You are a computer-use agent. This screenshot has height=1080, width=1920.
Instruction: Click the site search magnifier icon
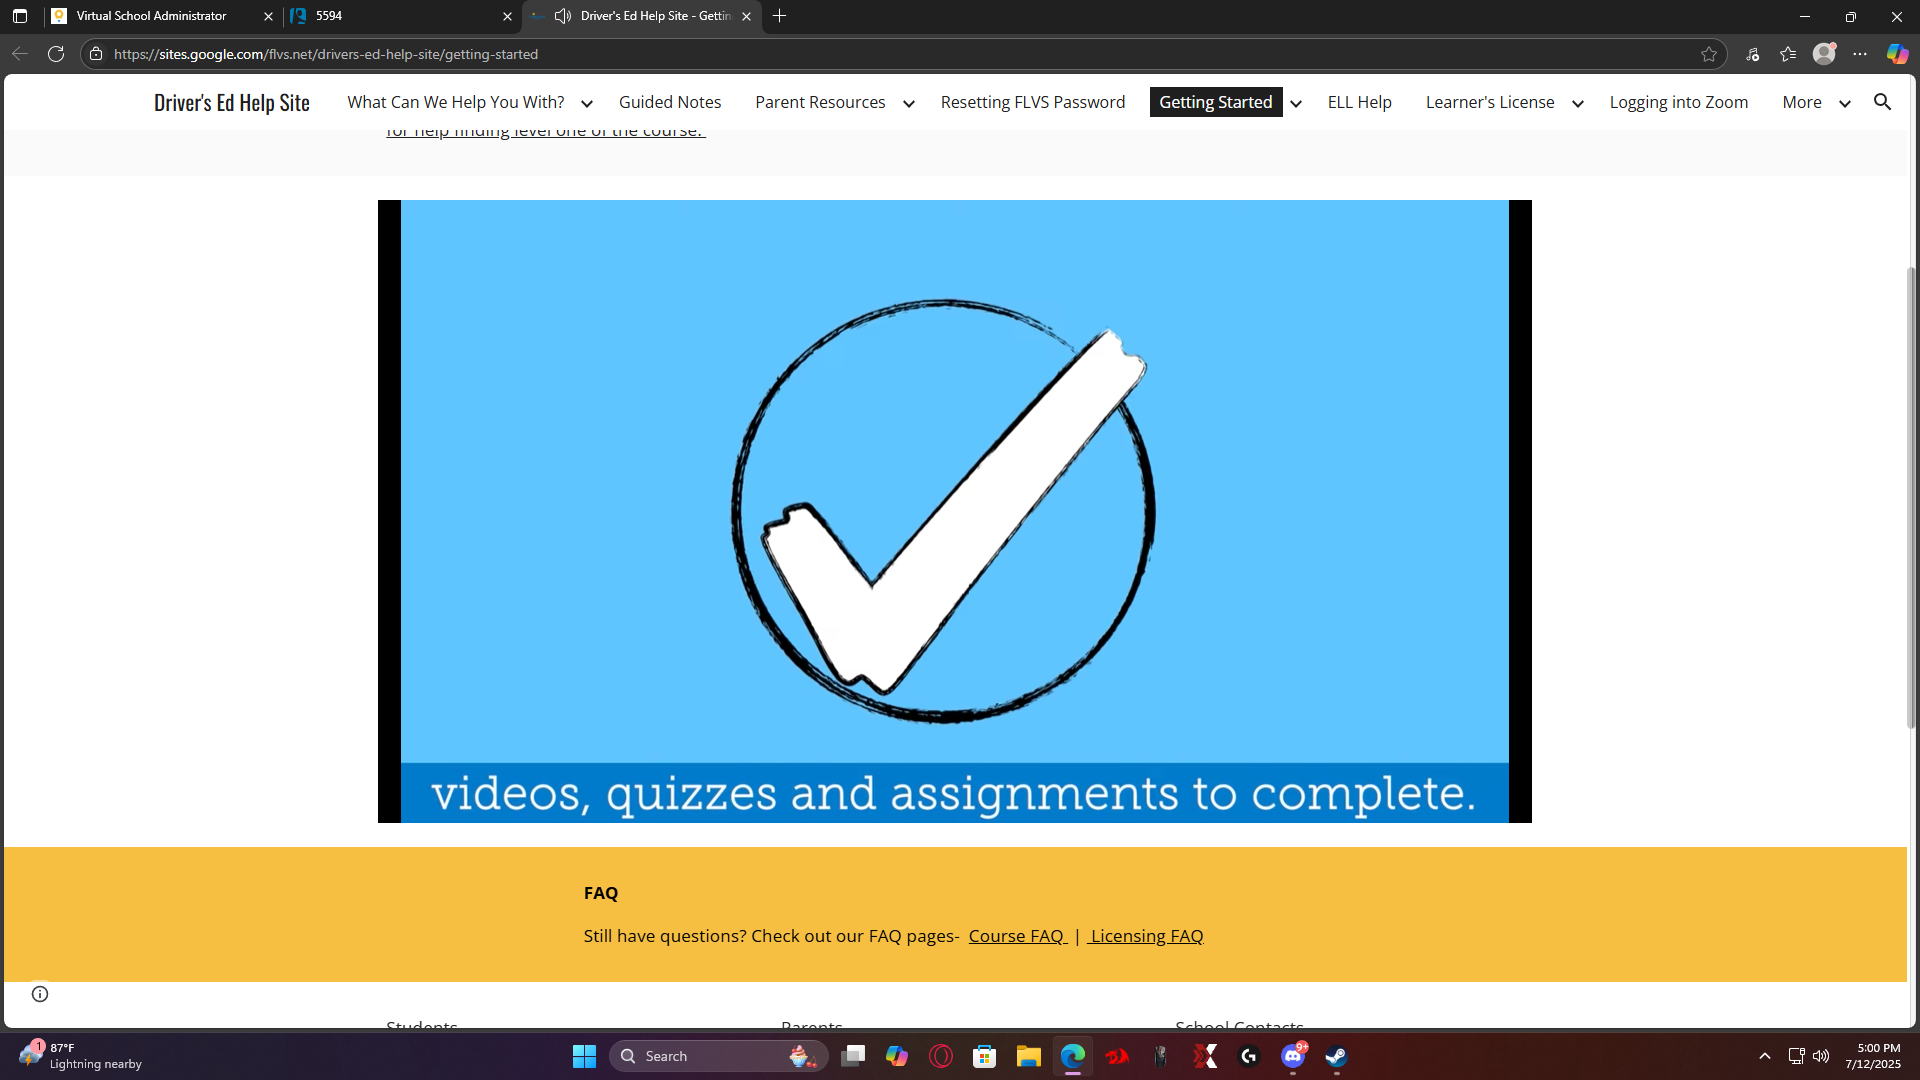(x=1882, y=102)
